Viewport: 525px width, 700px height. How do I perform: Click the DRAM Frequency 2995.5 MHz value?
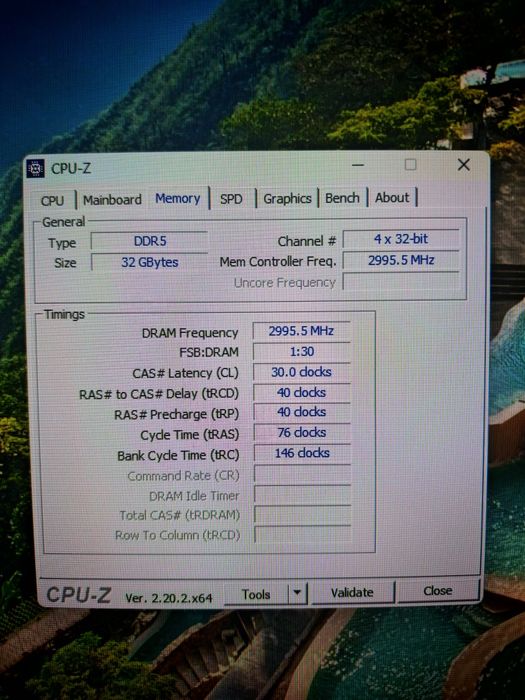301,331
